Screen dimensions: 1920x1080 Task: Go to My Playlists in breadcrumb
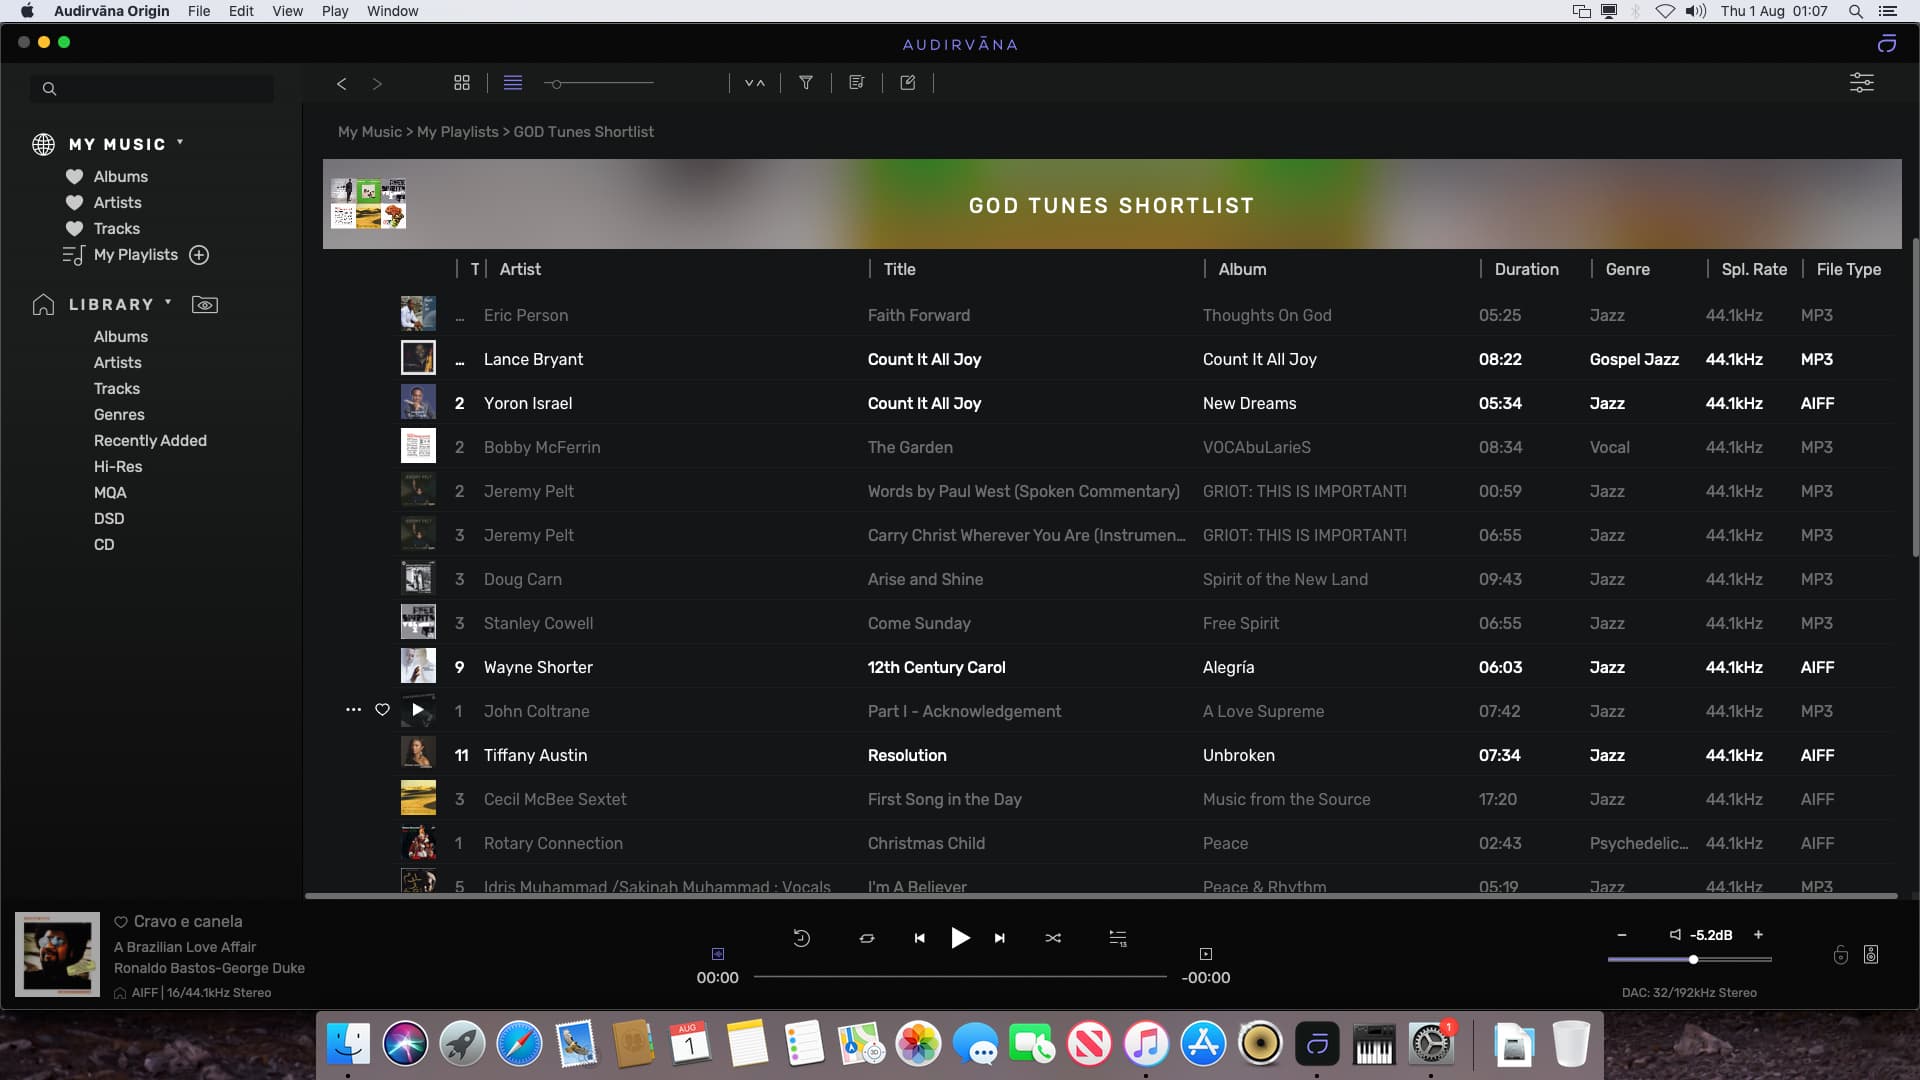pos(457,132)
